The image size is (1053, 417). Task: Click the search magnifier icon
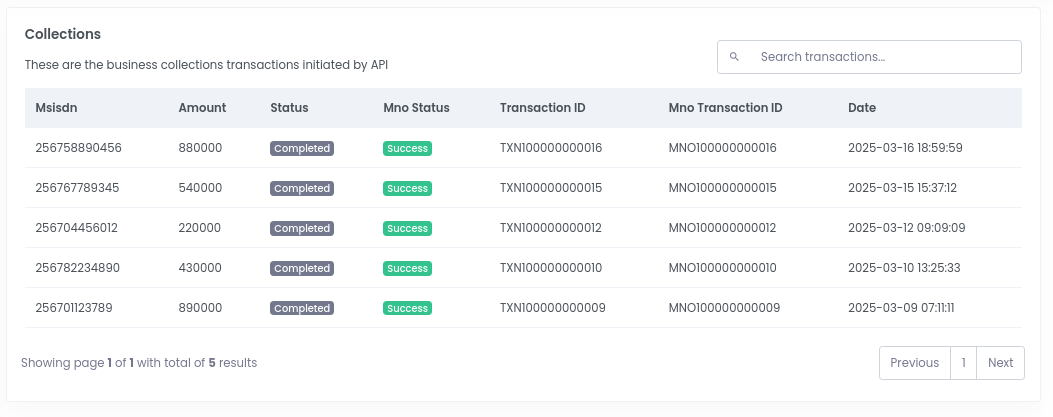pyautogui.click(x=734, y=57)
